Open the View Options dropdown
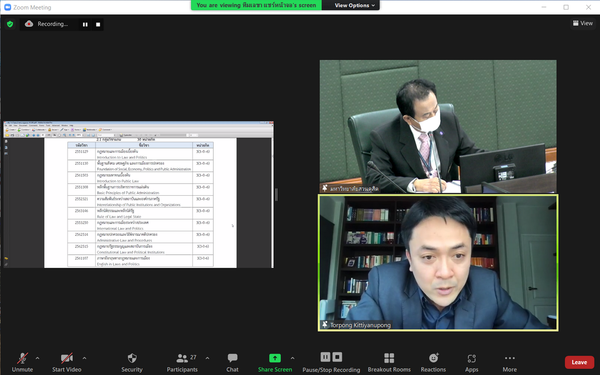Image resolution: width=600 pixels, height=375 pixels. (x=355, y=5)
